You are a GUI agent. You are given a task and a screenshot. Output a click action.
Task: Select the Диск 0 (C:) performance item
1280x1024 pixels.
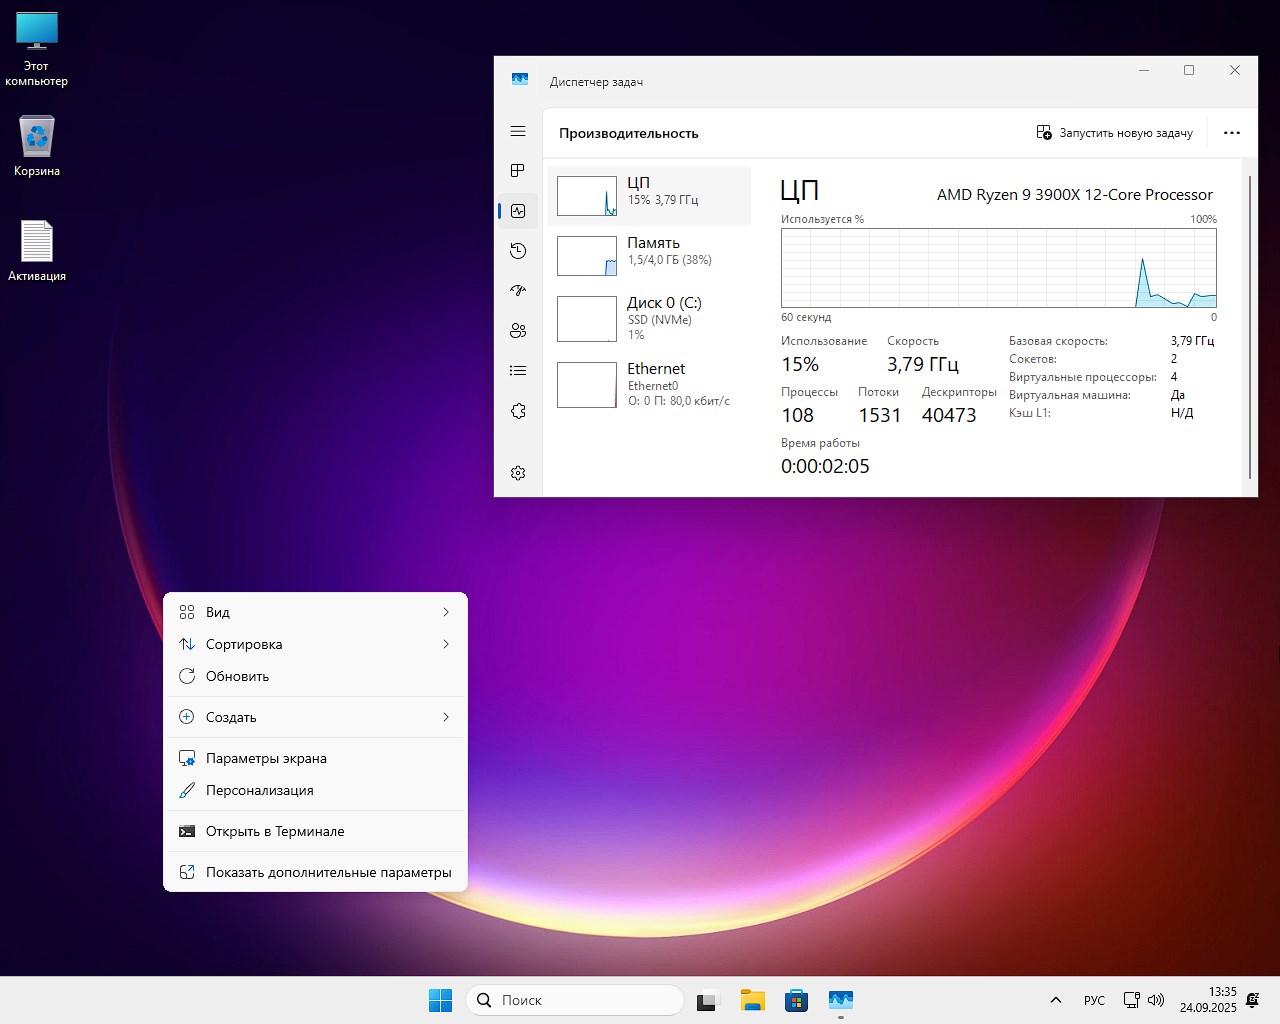649,318
